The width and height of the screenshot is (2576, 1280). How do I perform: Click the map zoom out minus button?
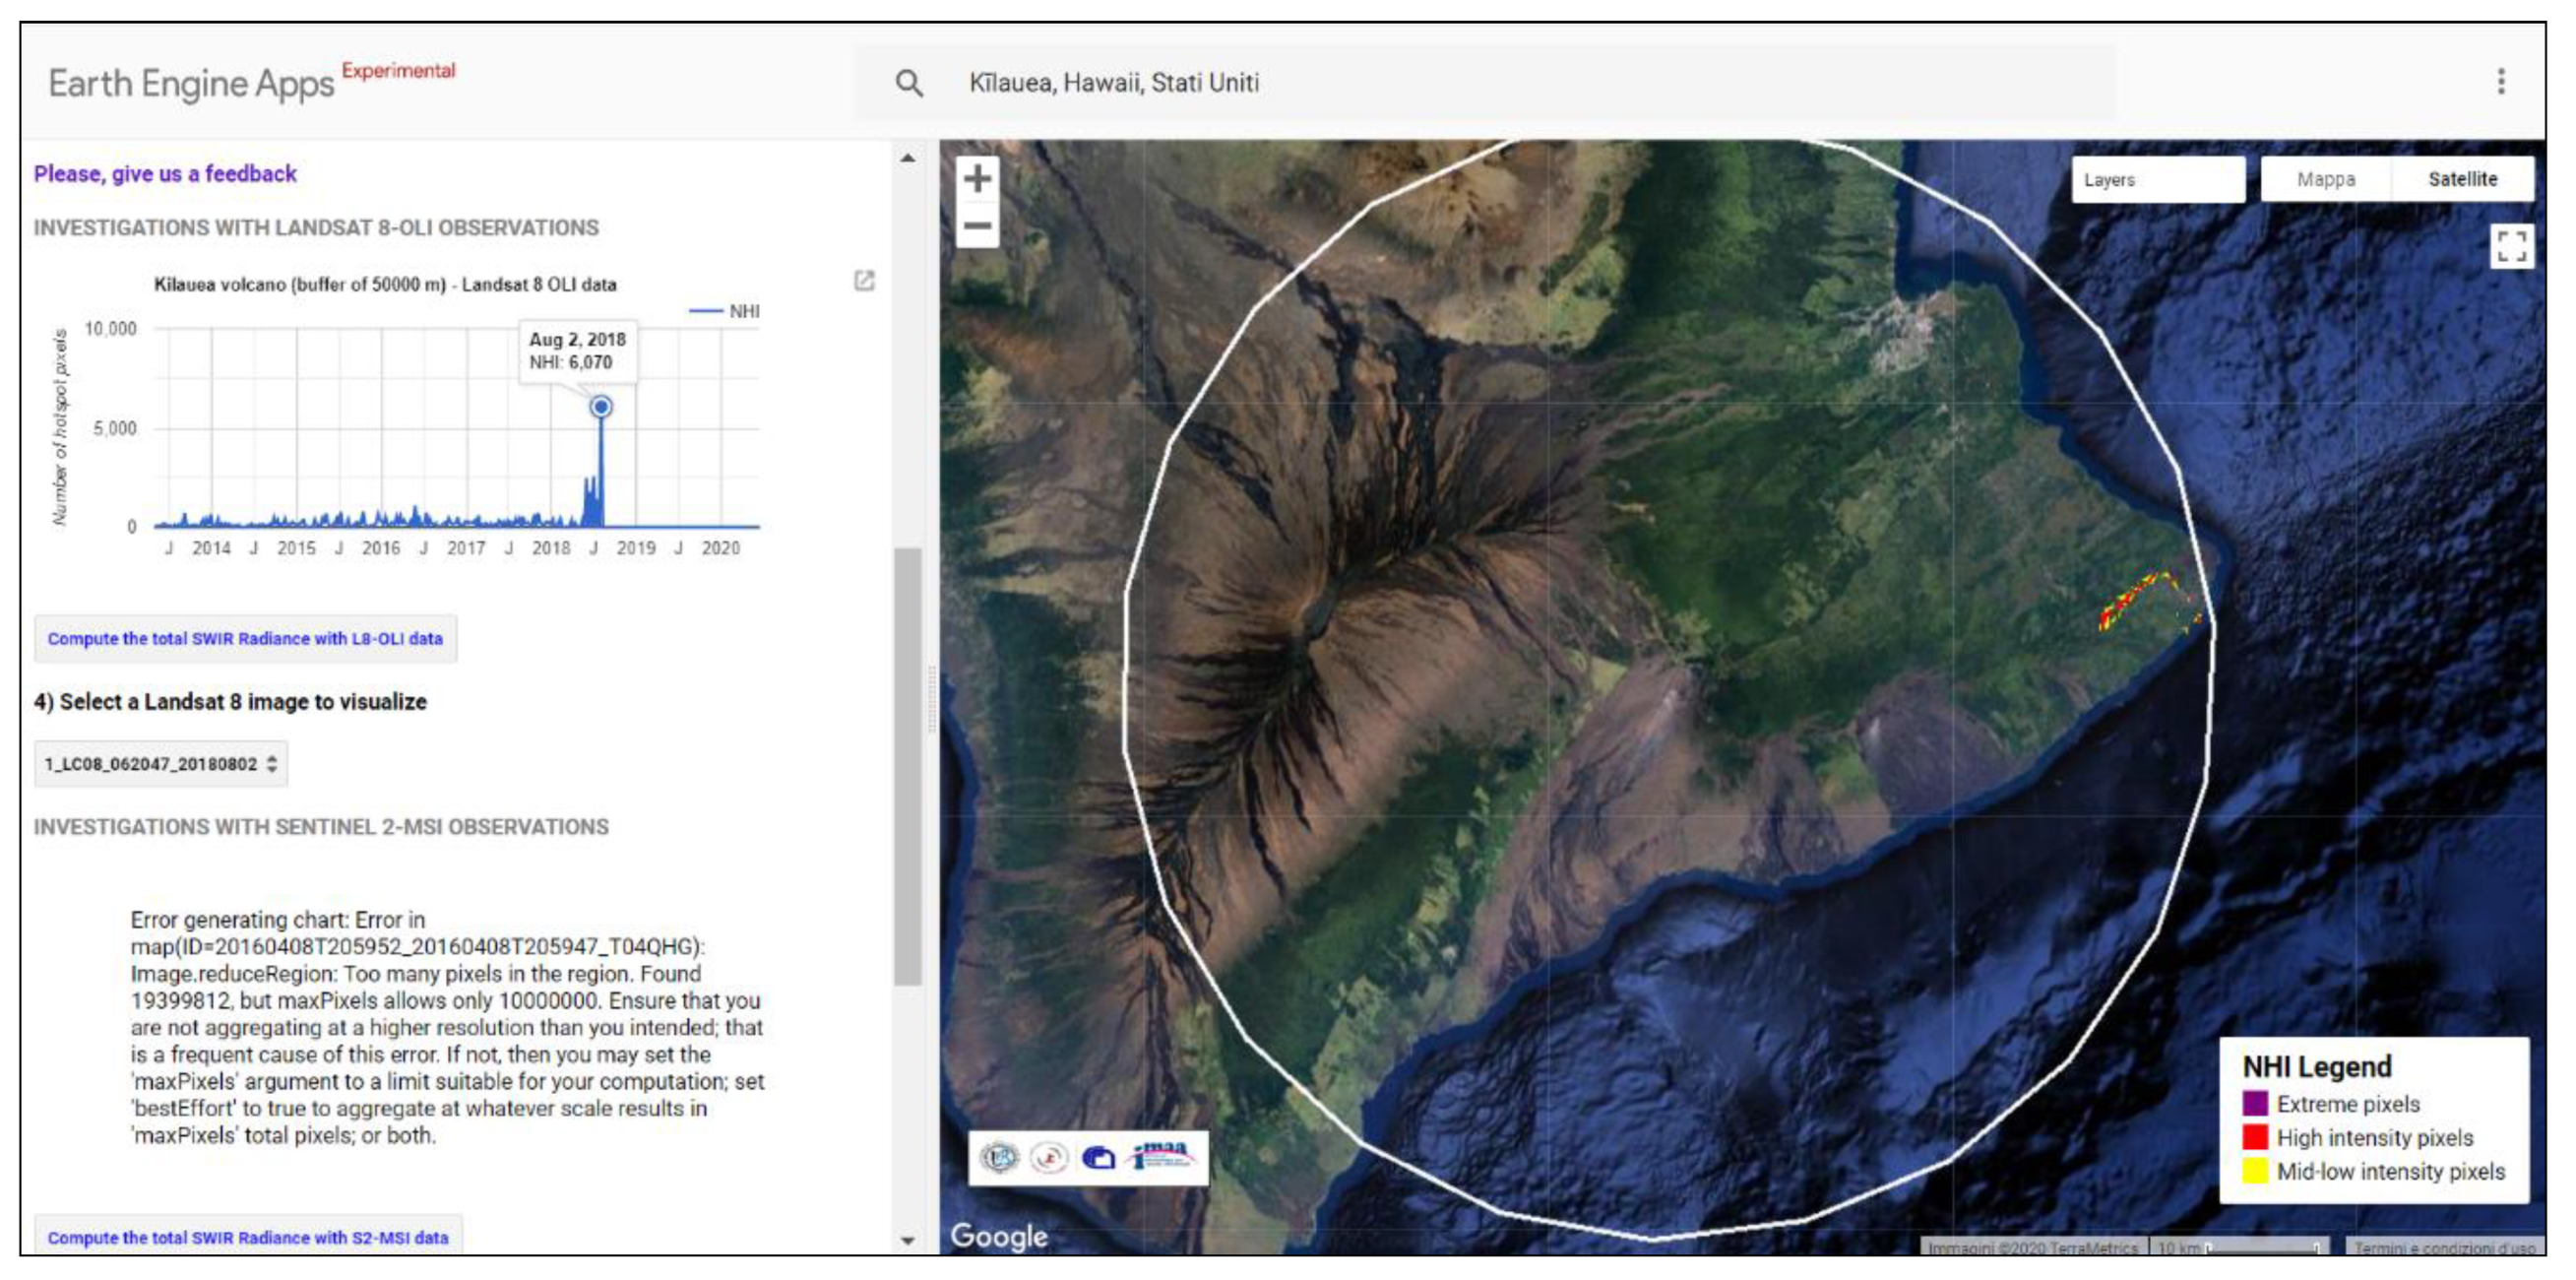[977, 226]
